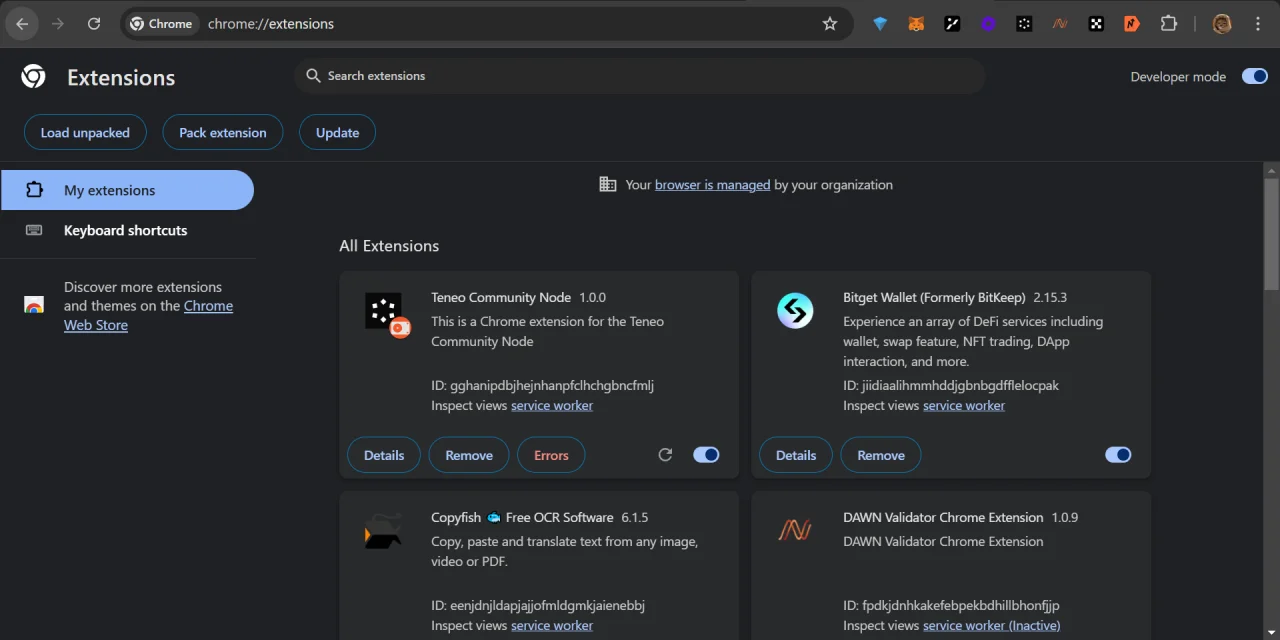
Task: Reload the Teneo Community Node extension
Action: 665,455
